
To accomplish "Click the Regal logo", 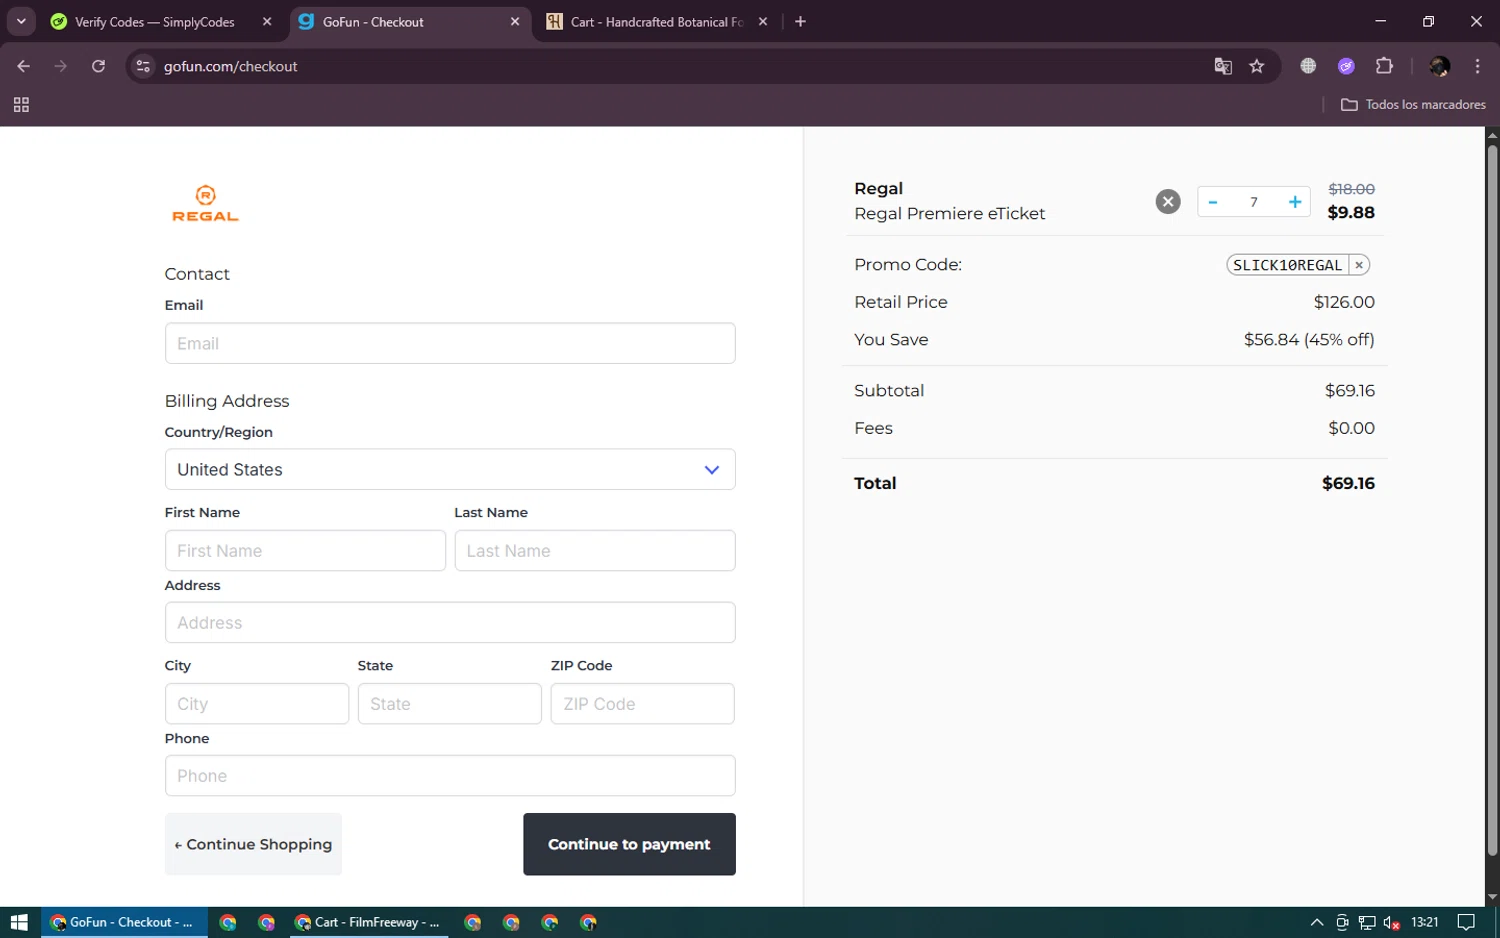I will click(205, 203).
